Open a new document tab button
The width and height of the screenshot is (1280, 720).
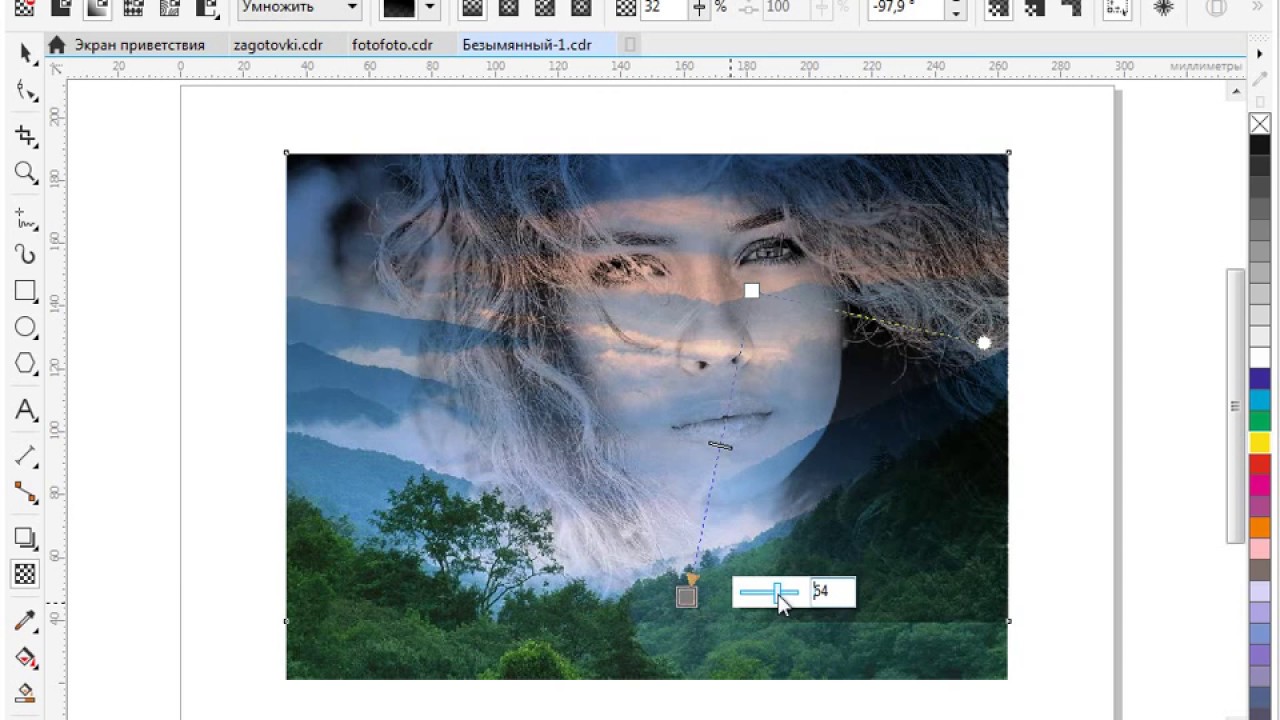point(630,45)
